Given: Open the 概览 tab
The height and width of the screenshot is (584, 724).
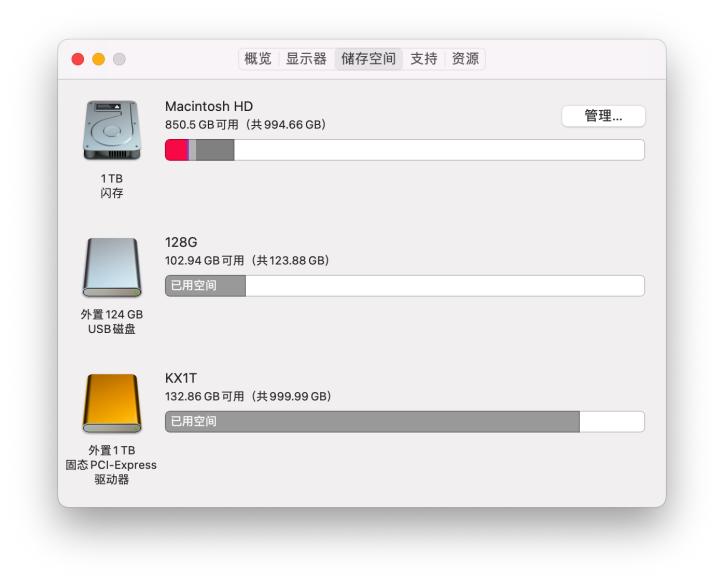Looking at the screenshot, I should (258, 59).
